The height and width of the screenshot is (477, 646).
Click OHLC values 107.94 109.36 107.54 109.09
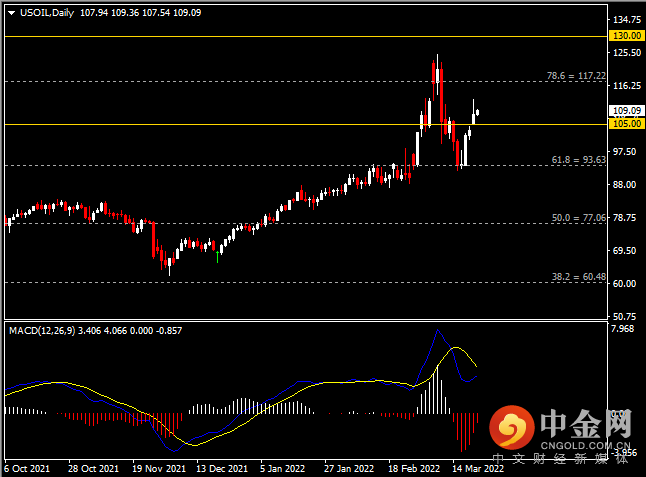click(140, 13)
